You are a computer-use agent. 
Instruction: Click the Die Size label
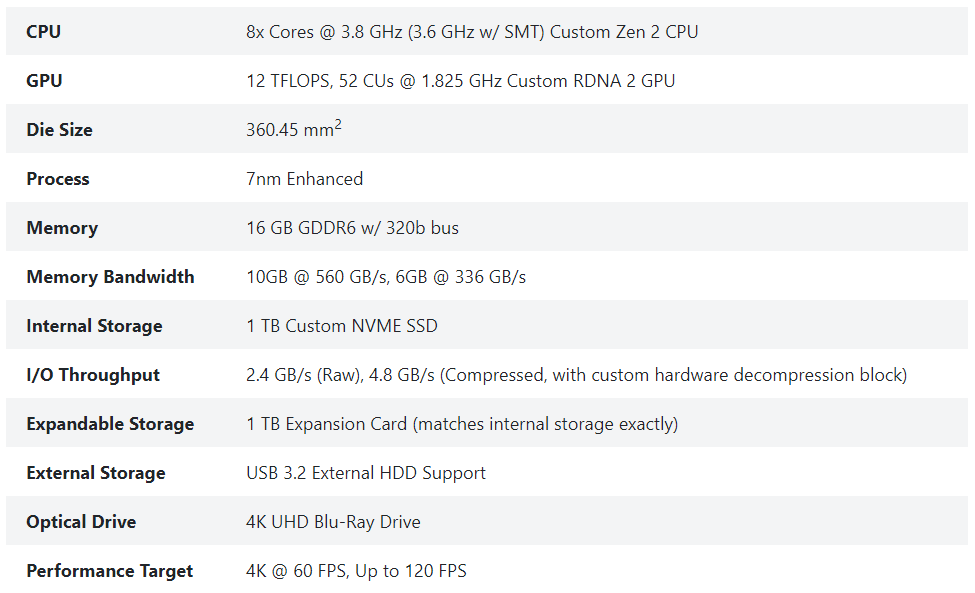(x=59, y=130)
